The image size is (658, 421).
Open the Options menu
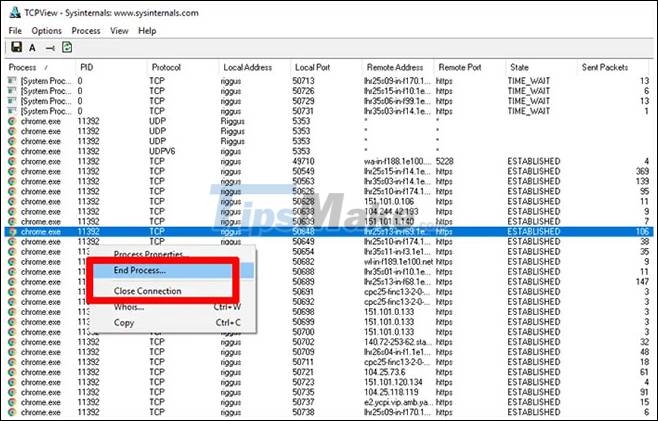click(x=47, y=31)
